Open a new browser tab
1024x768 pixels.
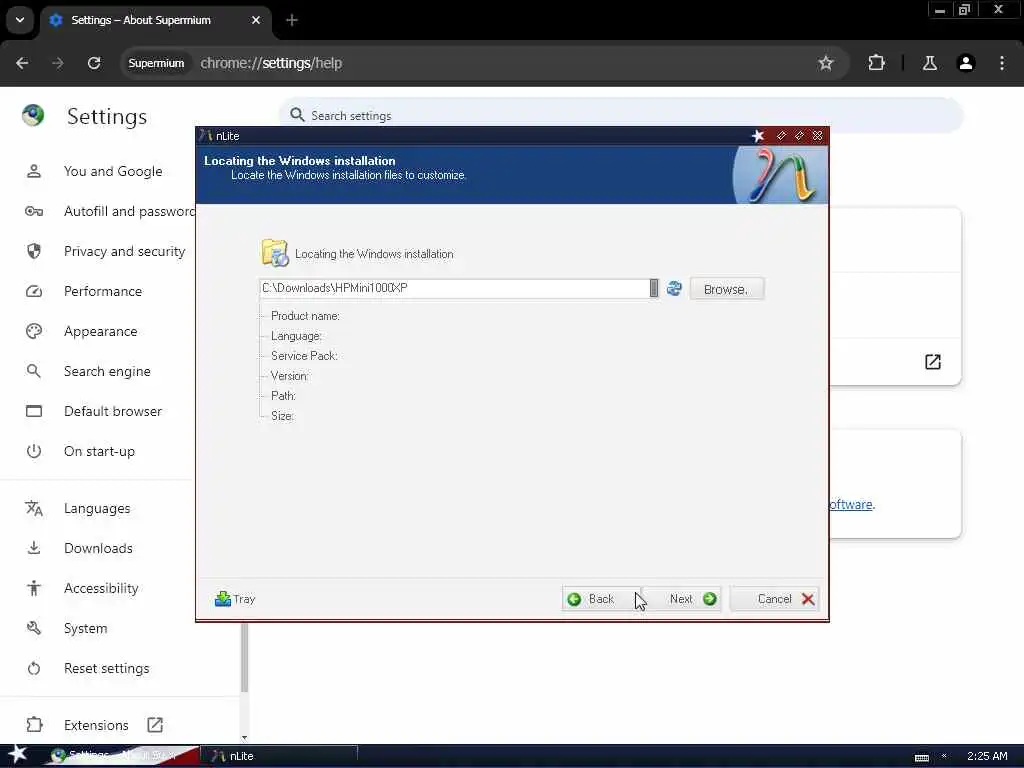(x=292, y=20)
